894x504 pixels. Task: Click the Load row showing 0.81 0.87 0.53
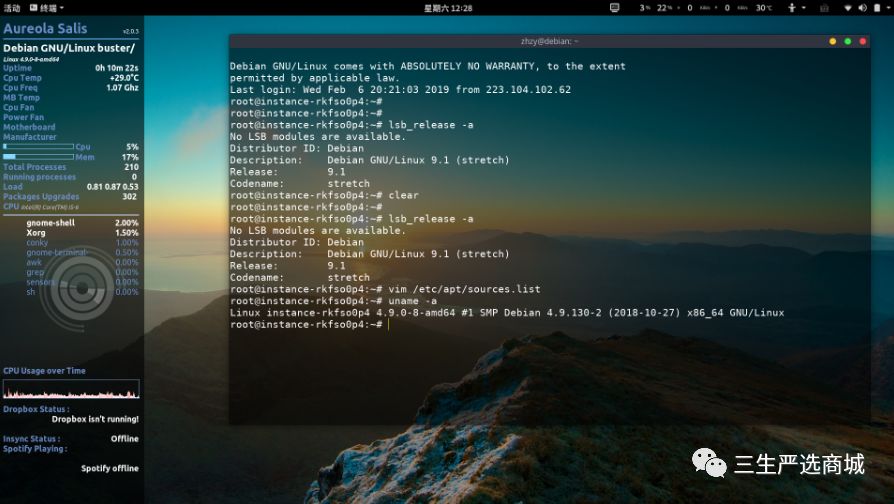71,186
